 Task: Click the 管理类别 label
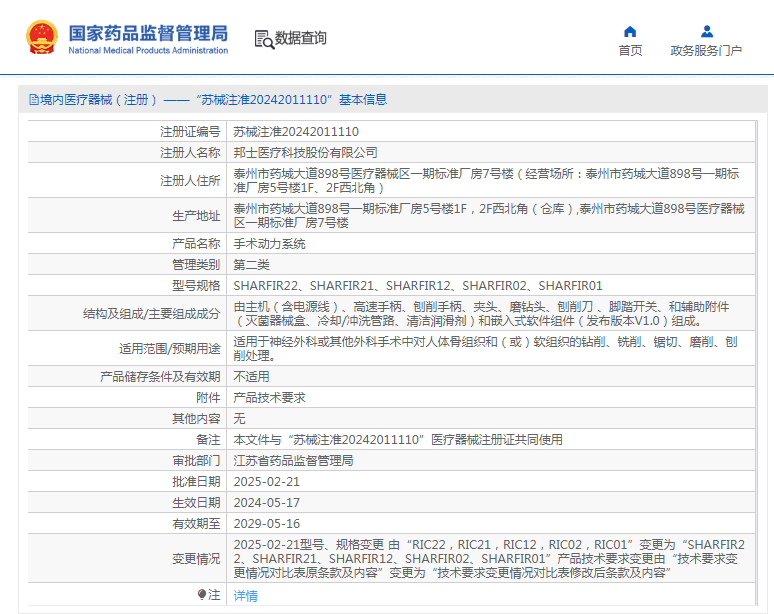coord(196,265)
